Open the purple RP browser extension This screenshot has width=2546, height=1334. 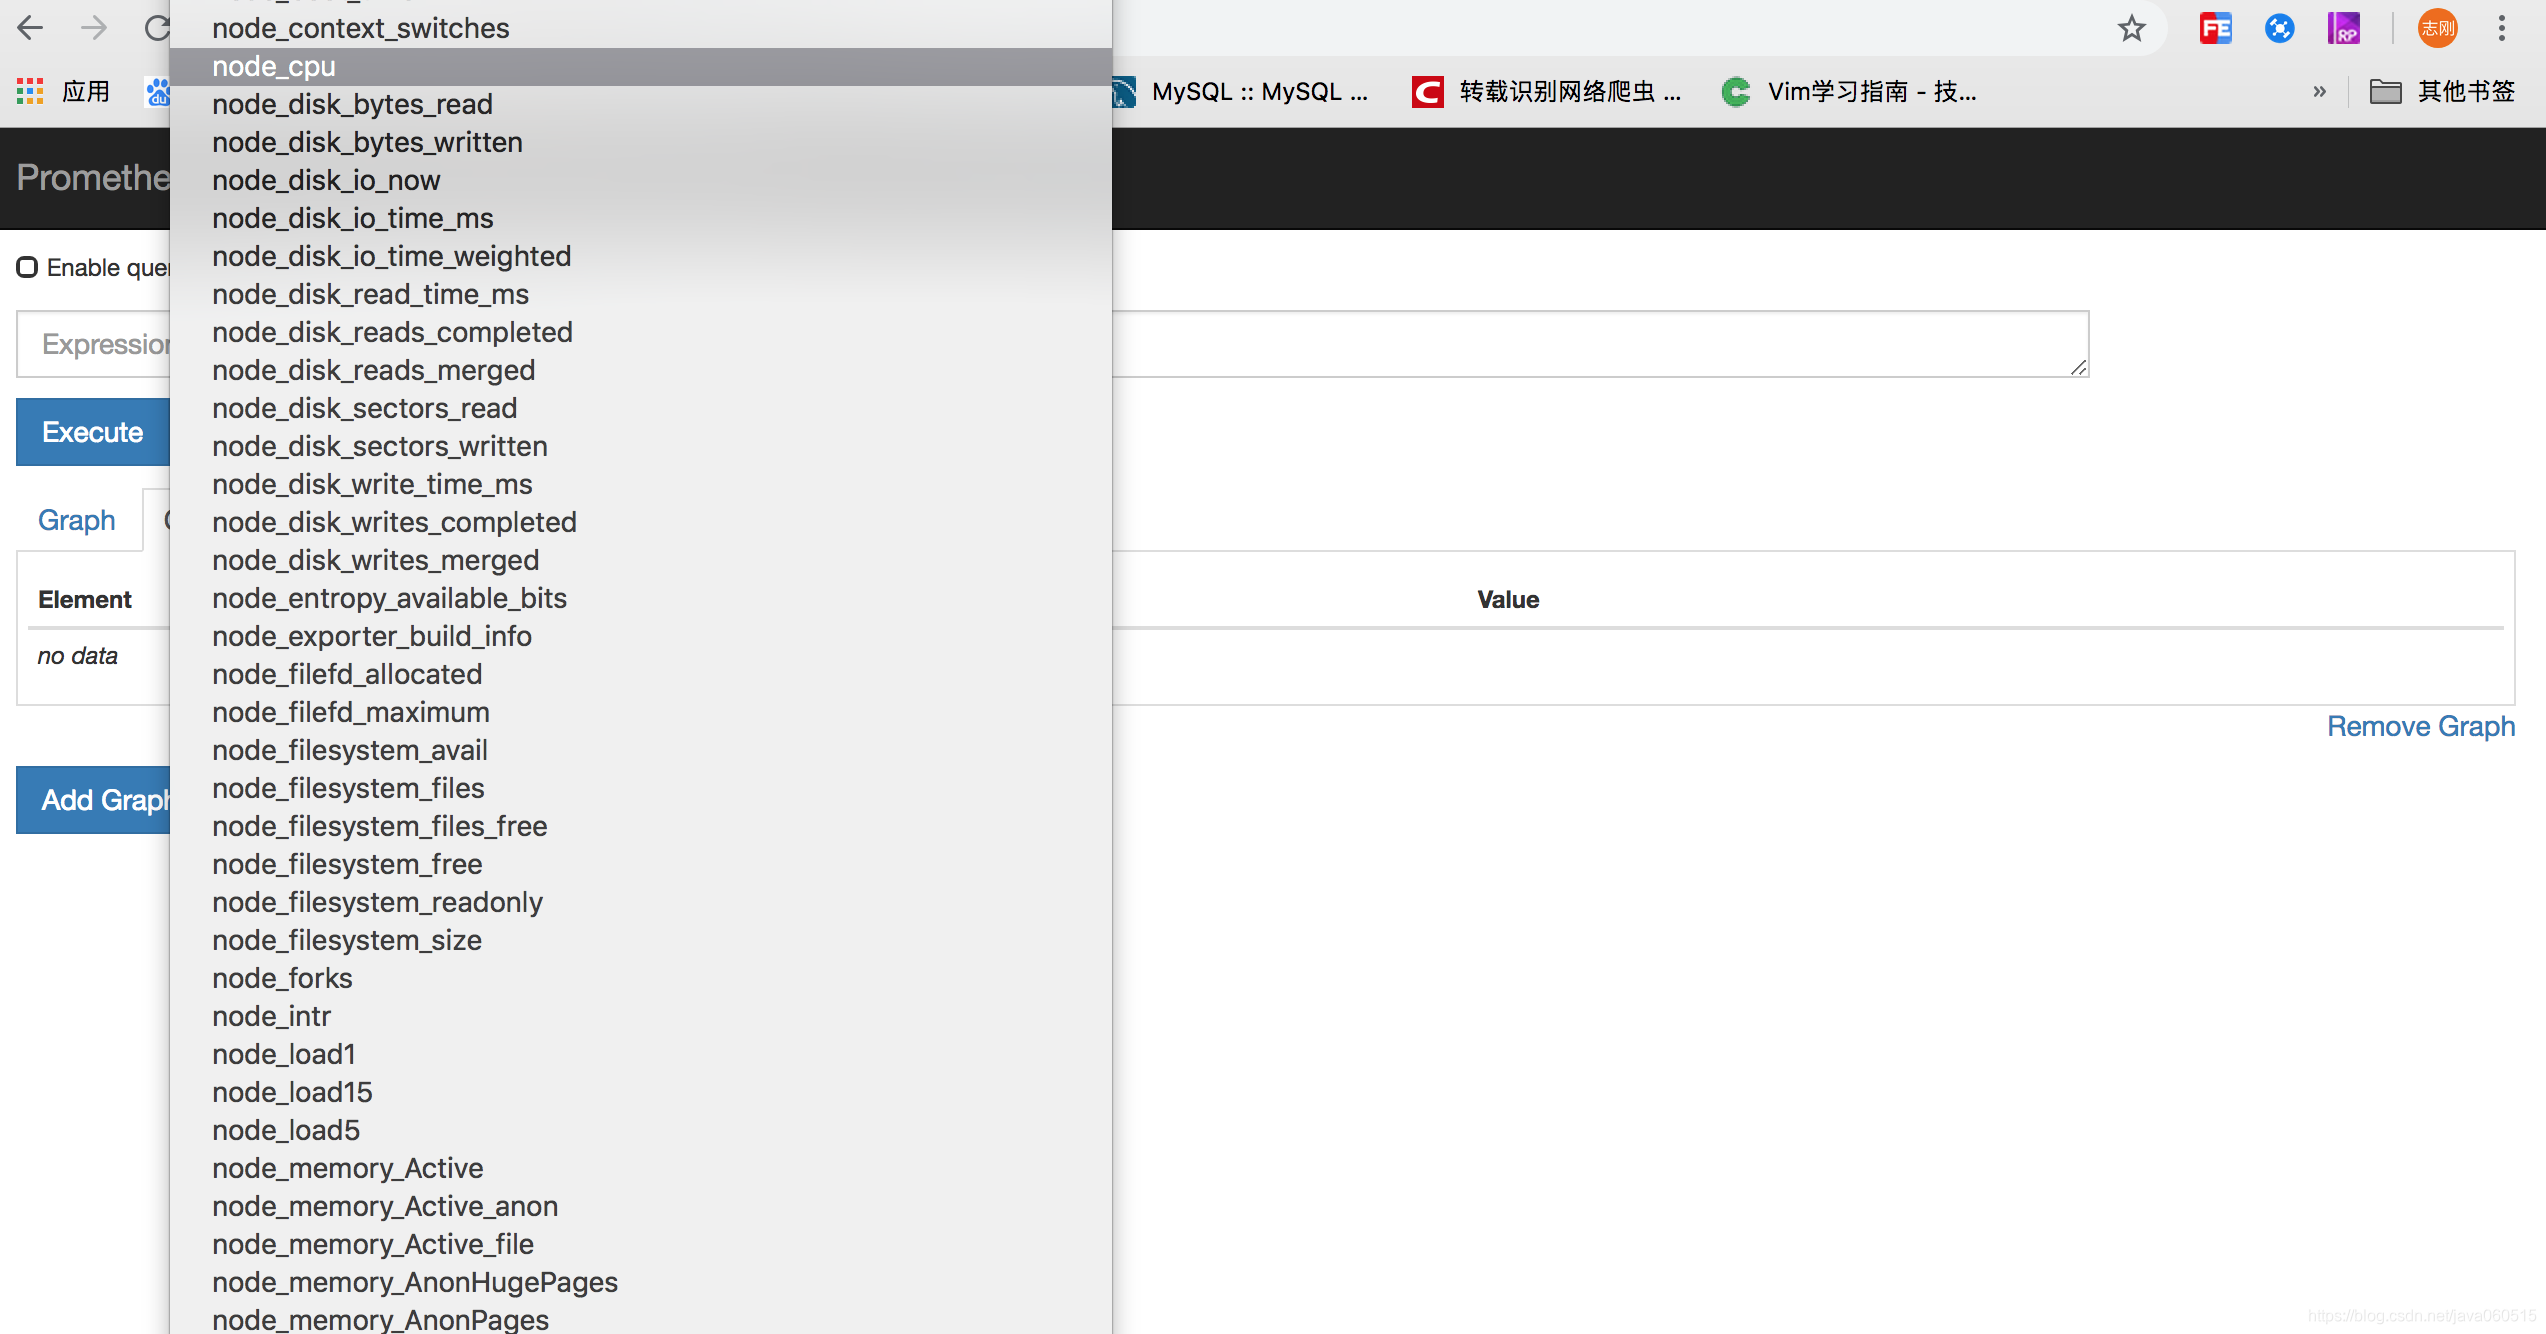pos(2343,28)
